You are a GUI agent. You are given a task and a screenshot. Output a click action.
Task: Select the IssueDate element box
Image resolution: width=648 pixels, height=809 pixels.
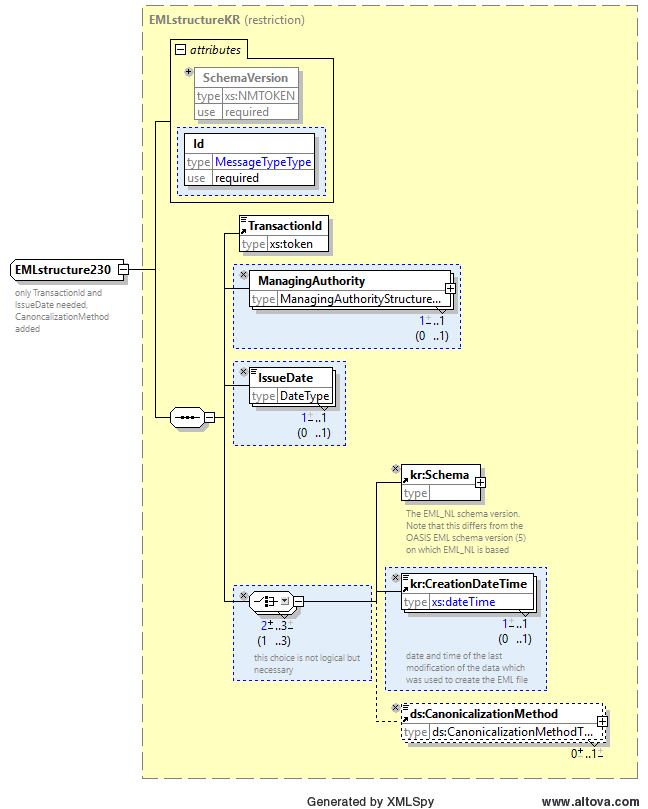pos(290,386)
